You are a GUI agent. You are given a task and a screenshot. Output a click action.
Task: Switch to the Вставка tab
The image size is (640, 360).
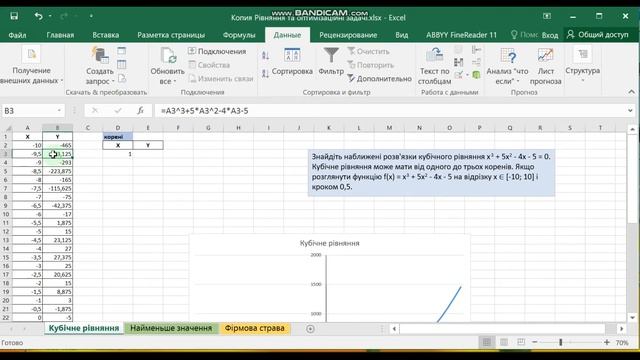coord(106,35)
